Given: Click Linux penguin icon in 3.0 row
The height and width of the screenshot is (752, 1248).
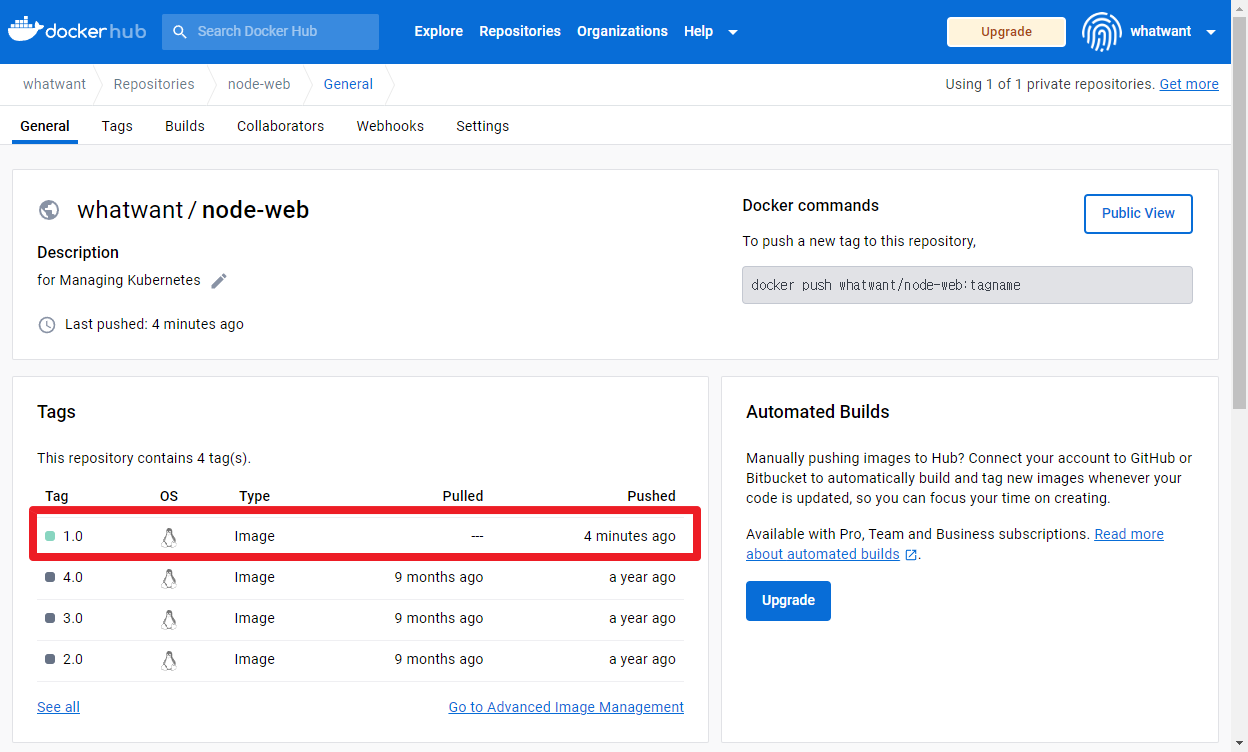Looking at the screenshot, I should (x=169, y=619).
